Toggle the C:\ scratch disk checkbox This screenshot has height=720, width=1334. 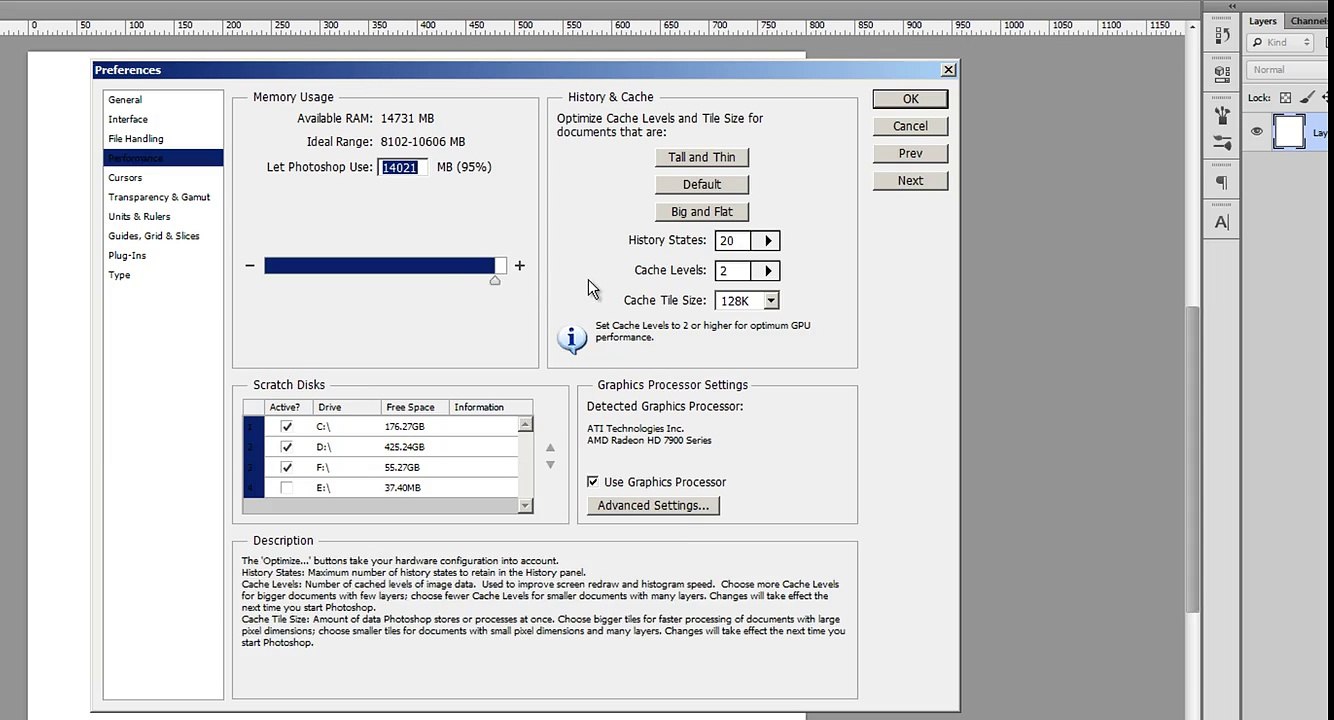tap(287, 427)
